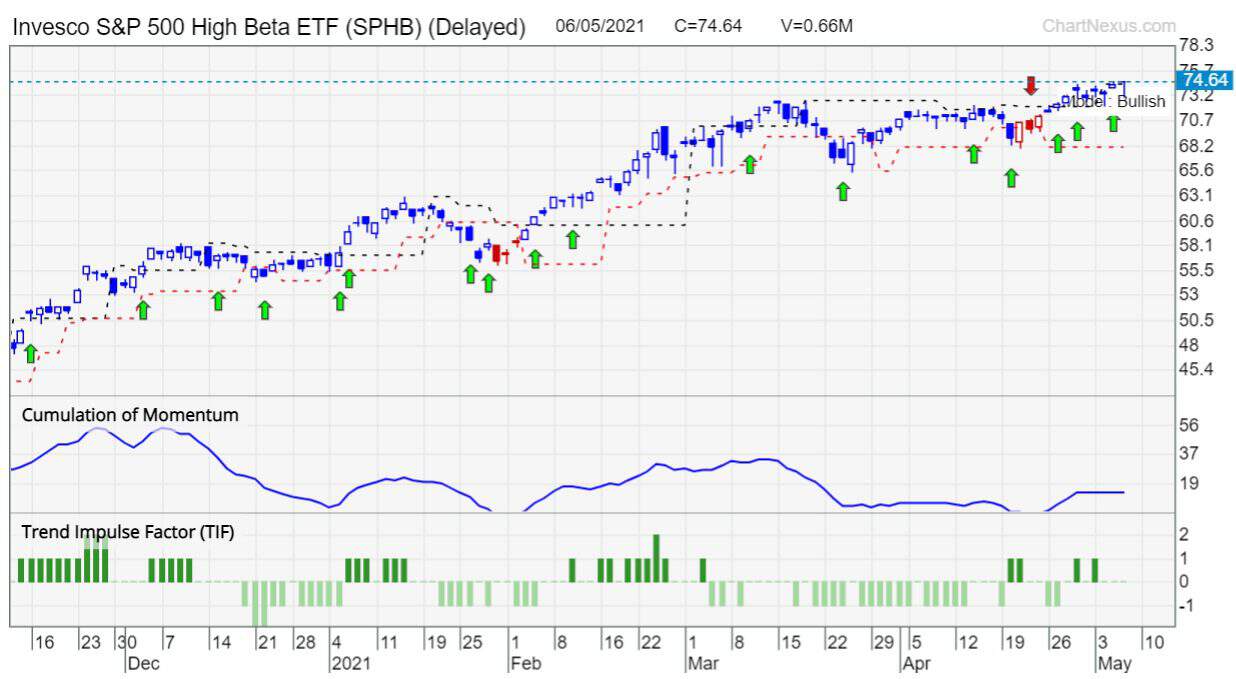
Task: Click the tallest TIF bar in late February
Action: [x=657, y=558]
